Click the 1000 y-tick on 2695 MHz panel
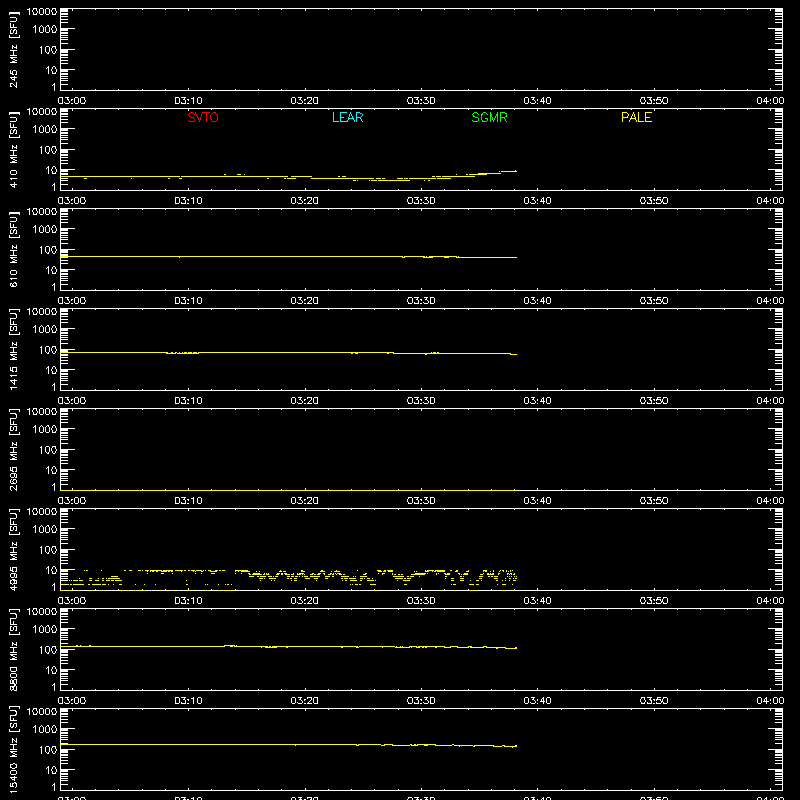This screenshot has height=800, width=800. point(45,430)
